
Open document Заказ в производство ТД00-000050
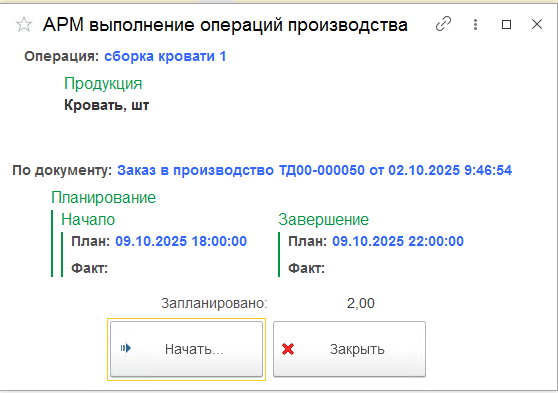(315, 170)
